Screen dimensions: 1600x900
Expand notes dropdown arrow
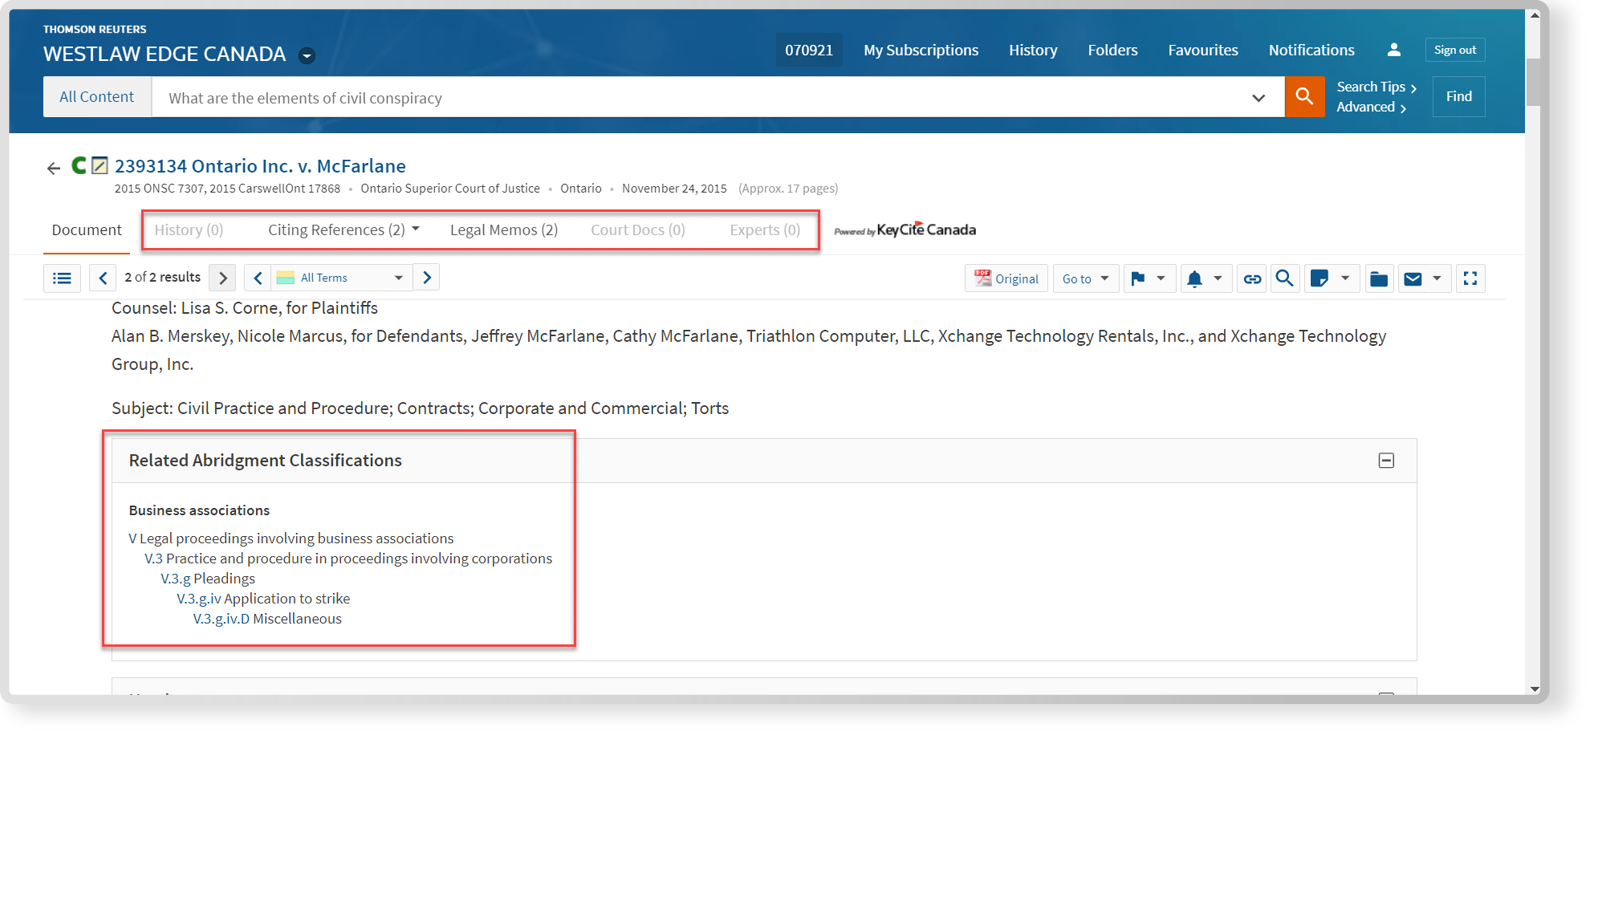point(1345,279)
